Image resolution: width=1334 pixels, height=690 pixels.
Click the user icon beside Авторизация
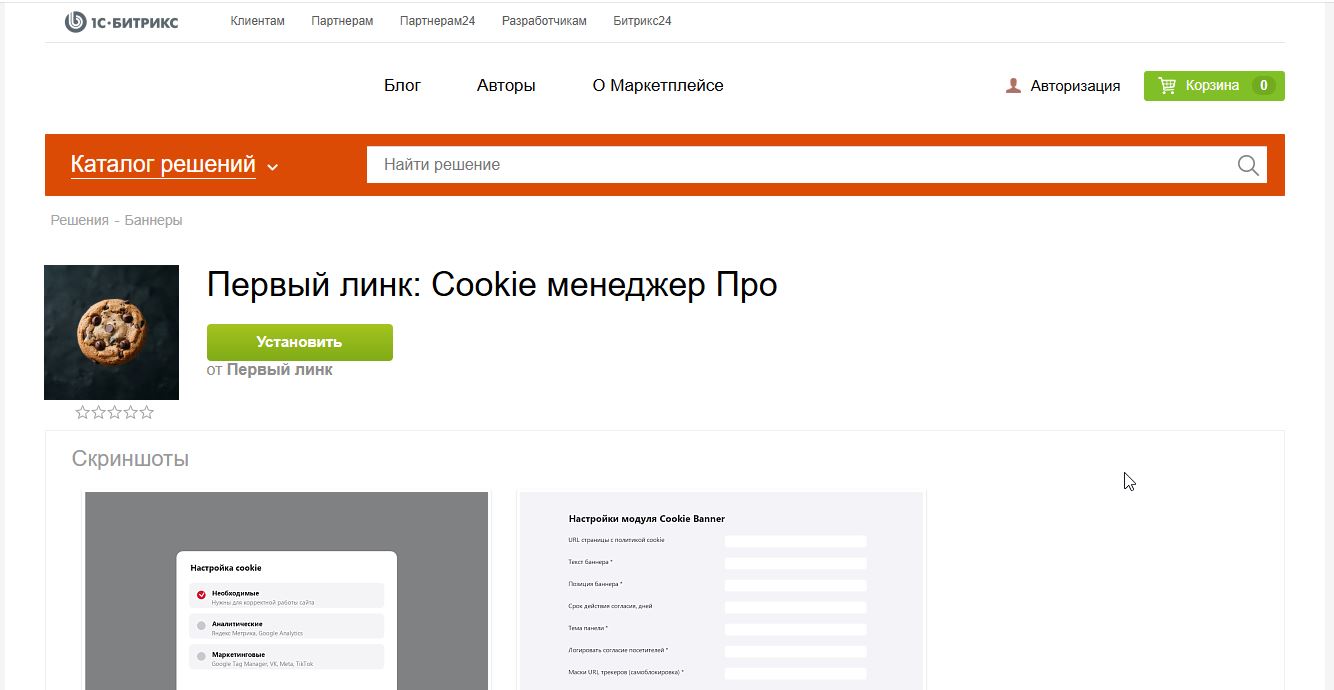coord(1013,86)
